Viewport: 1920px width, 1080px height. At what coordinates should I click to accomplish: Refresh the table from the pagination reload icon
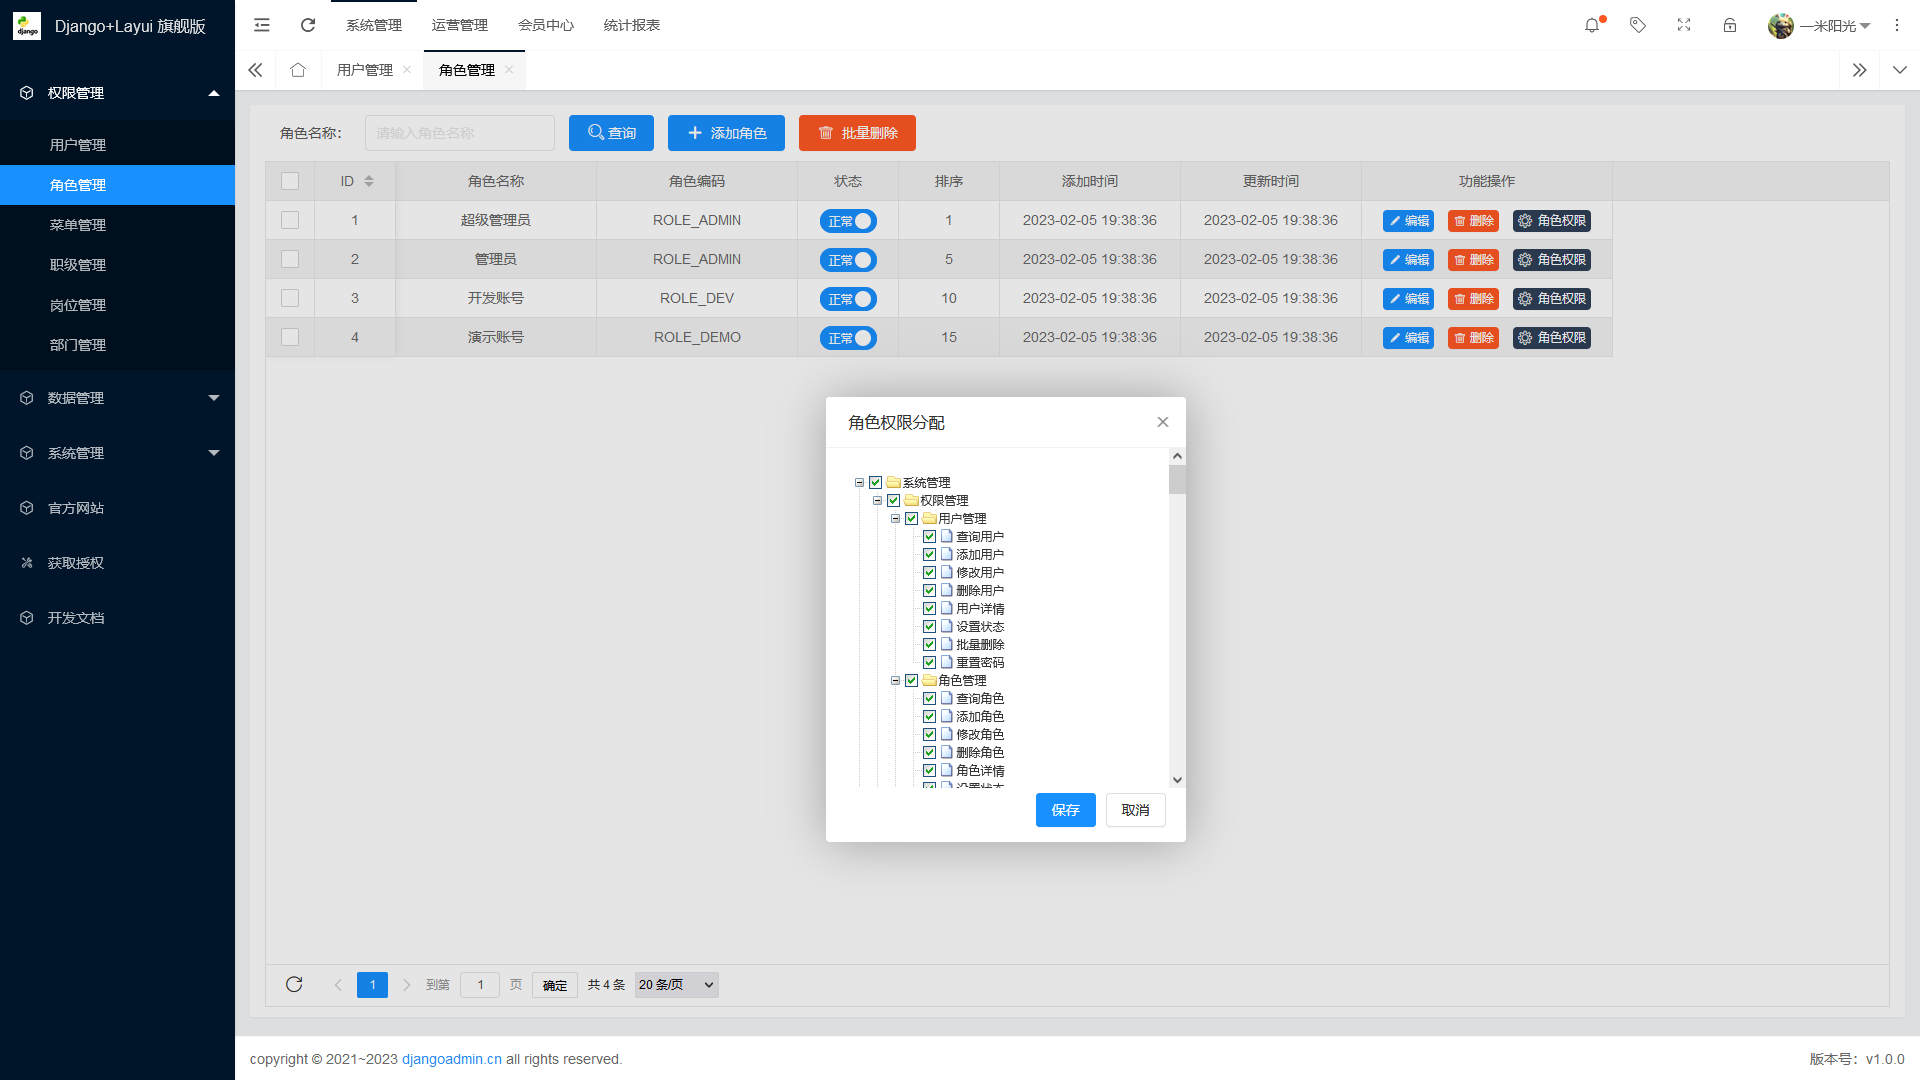pos(294,984)
